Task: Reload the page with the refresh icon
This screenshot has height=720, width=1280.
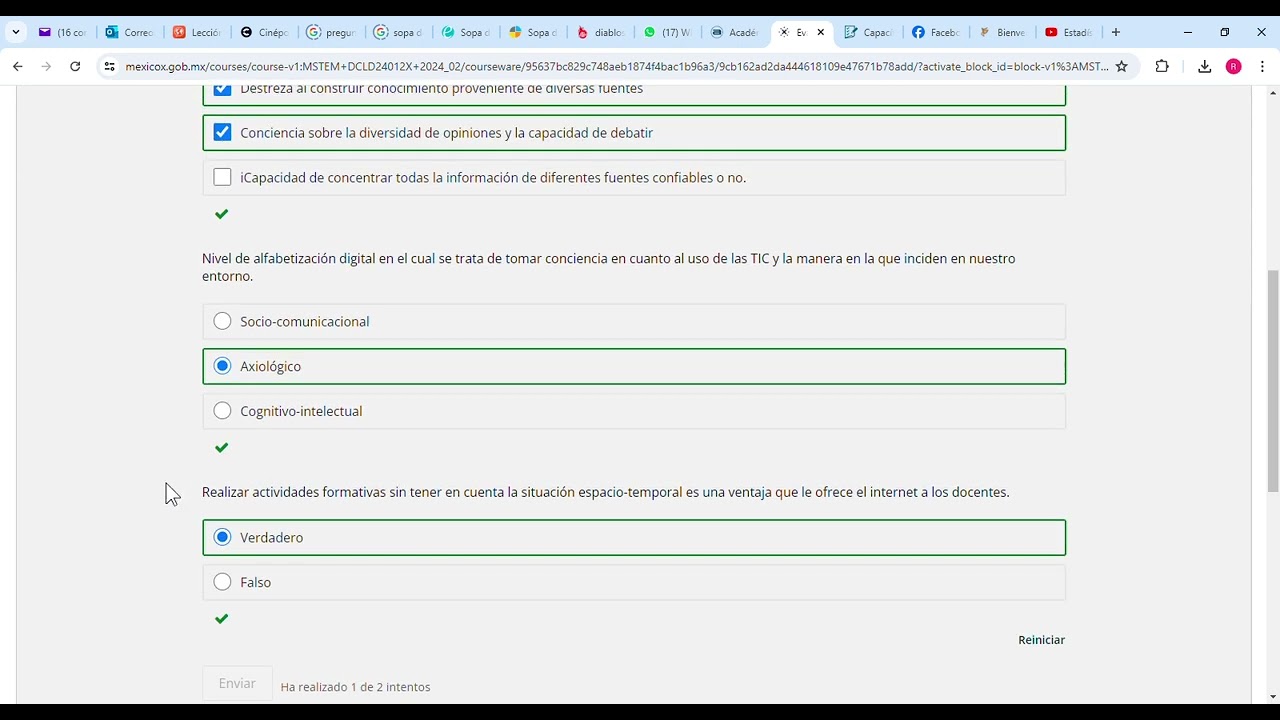Action: 75,67
